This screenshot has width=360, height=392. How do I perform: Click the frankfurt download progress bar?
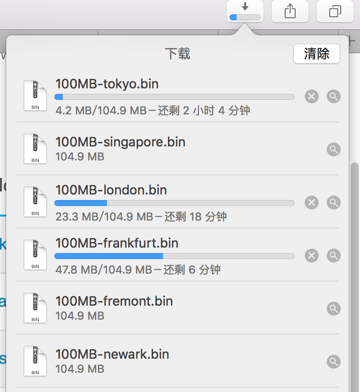174,256
